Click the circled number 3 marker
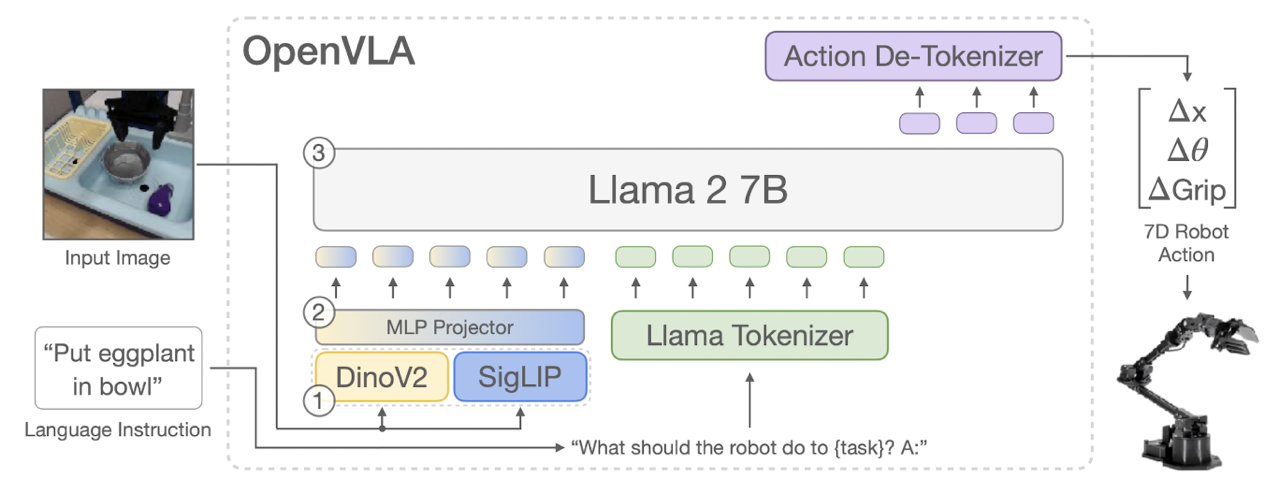Image resolution: width=1280 pixels, height=479 pixels. [x=317, y=154]
